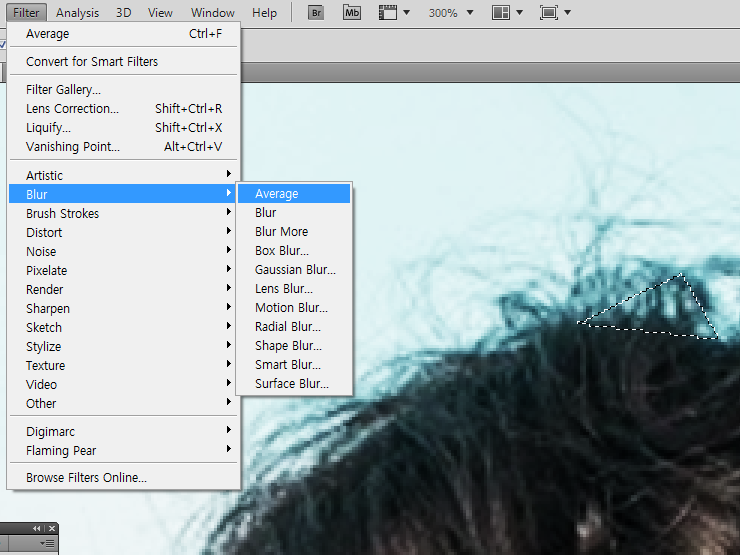Apply the plain Blur filter
Screen dimensions: 740x555
point(294,212)
